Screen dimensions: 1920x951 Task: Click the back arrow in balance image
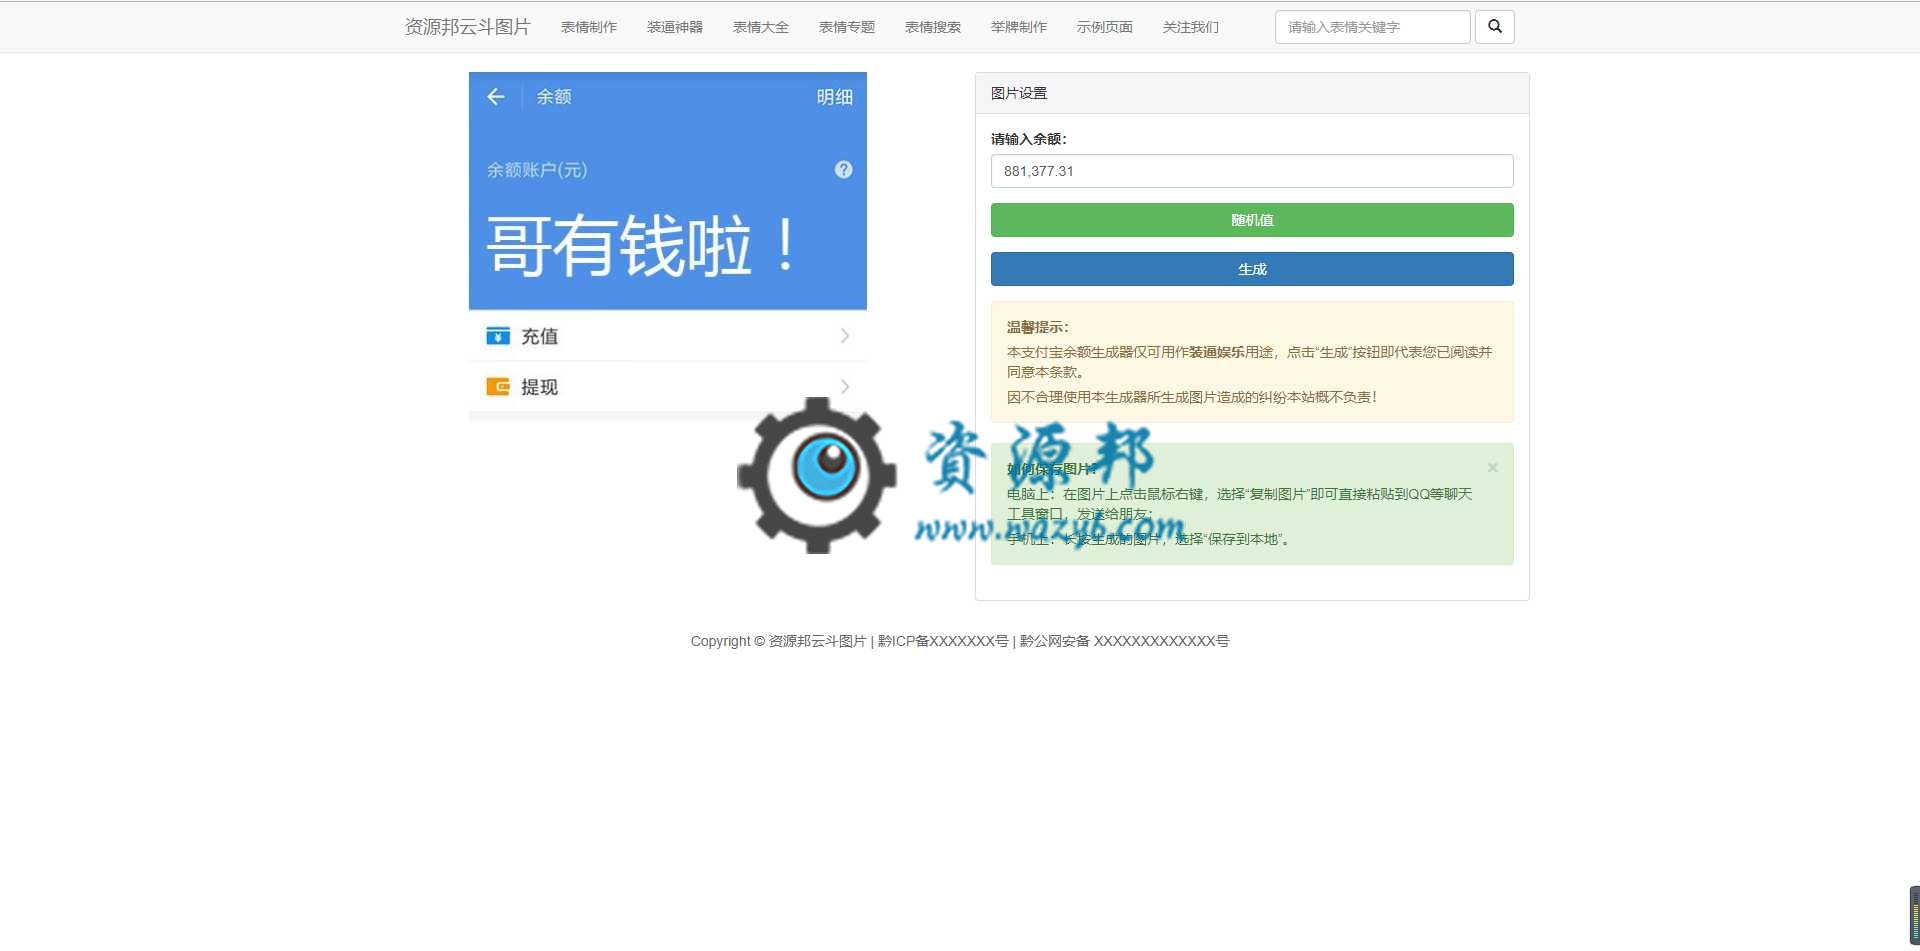pyautogui.click(x=496, y=97)
